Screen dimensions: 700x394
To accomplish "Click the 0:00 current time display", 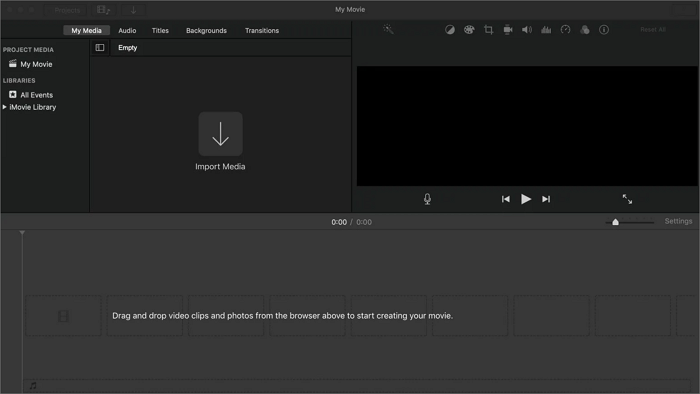I will (x=339, y=222).
